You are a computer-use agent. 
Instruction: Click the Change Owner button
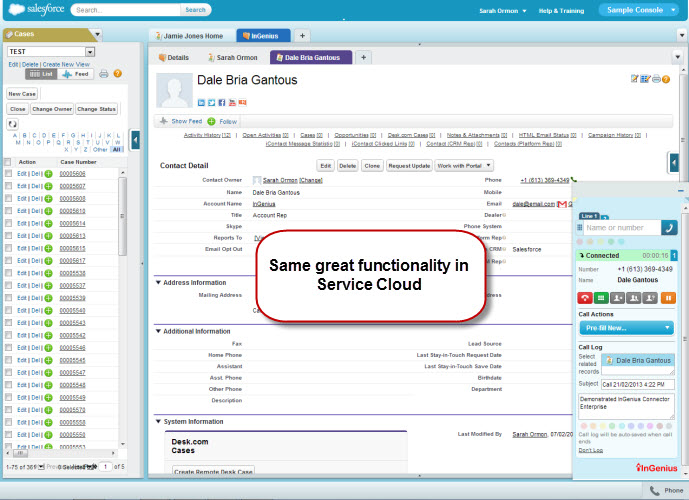point(52,109)
